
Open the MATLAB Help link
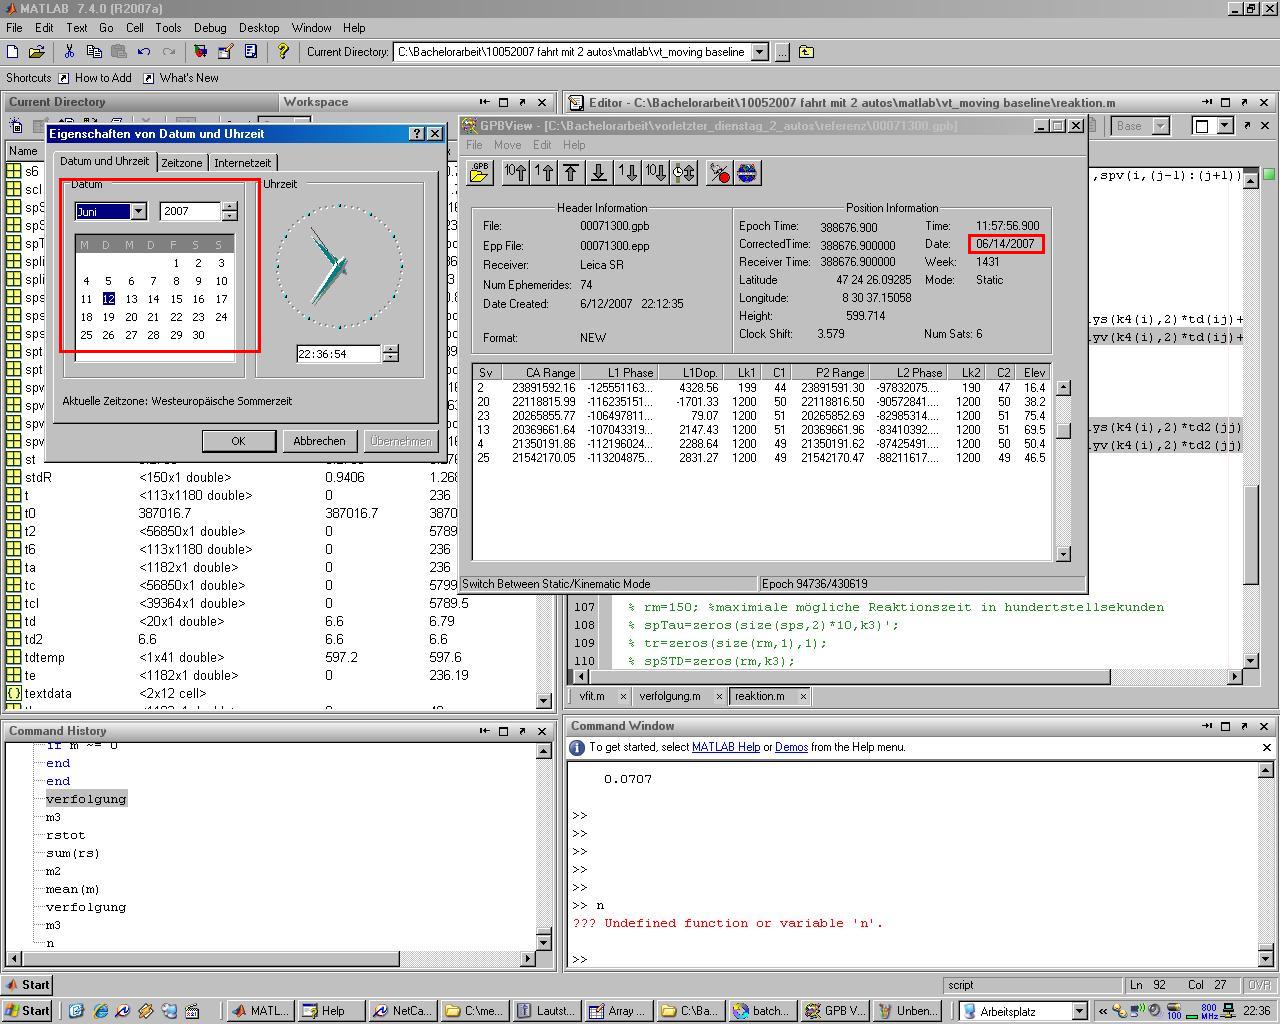[725, 747]
